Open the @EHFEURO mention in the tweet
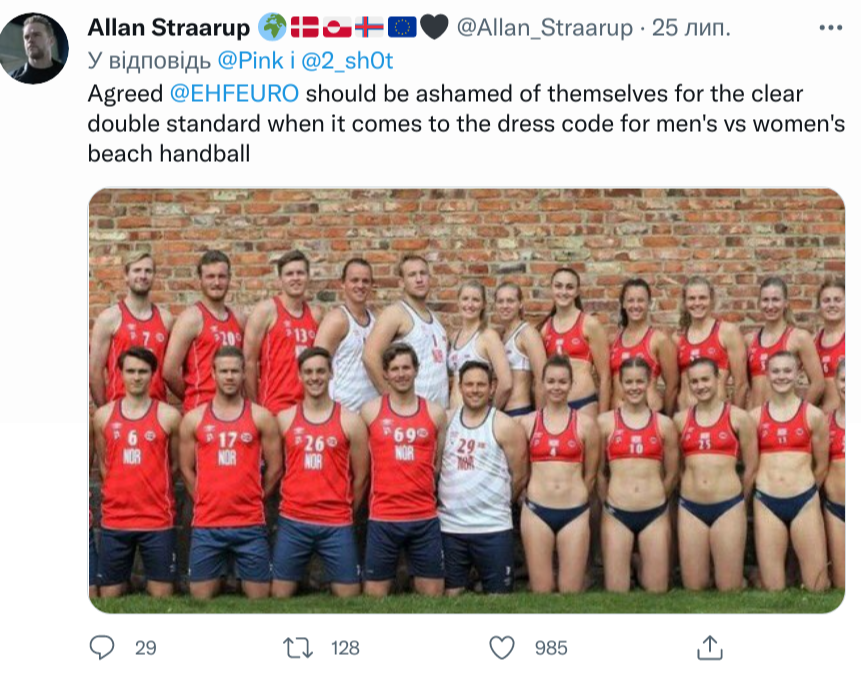Image resolution: width=861 pixels, height=676 pixels. (231, 95)
